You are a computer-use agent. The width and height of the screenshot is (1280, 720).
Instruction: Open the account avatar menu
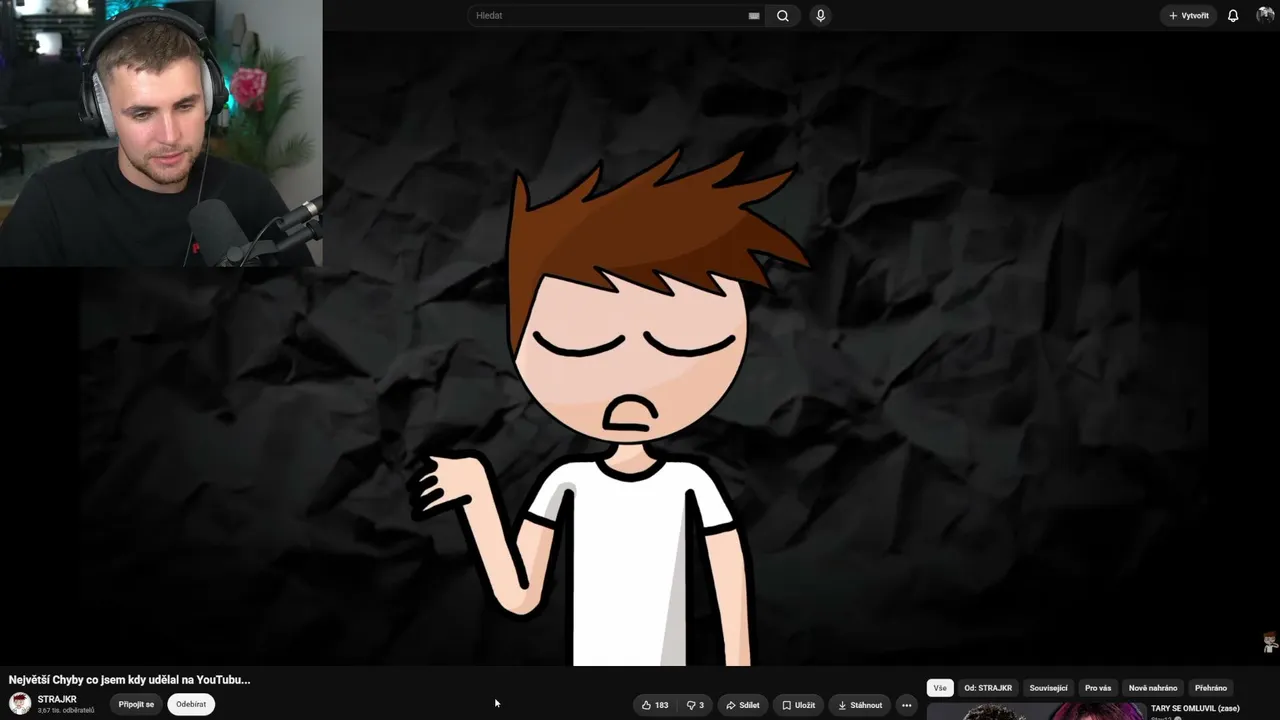point(1265,15)
